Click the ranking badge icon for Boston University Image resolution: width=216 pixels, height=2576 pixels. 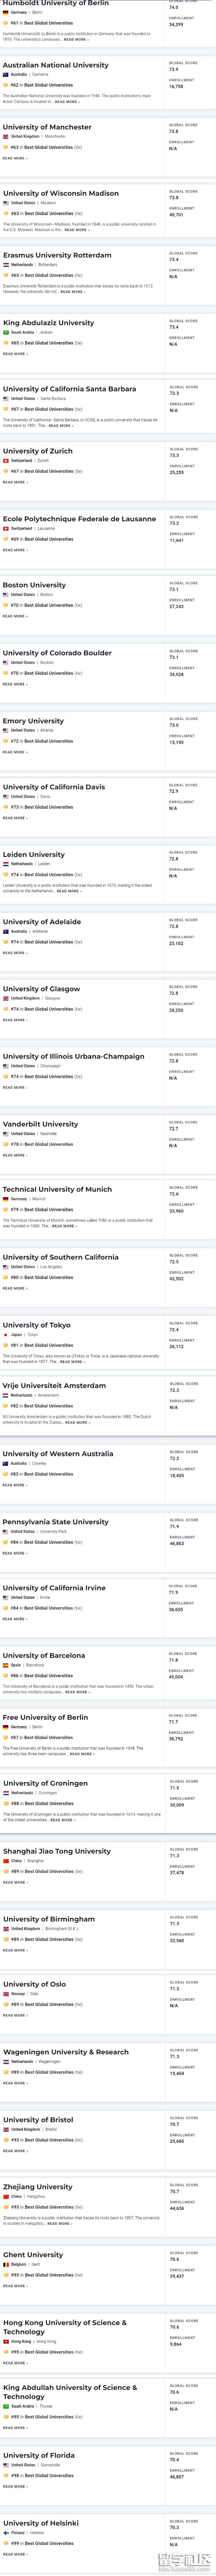coord(6,605)
